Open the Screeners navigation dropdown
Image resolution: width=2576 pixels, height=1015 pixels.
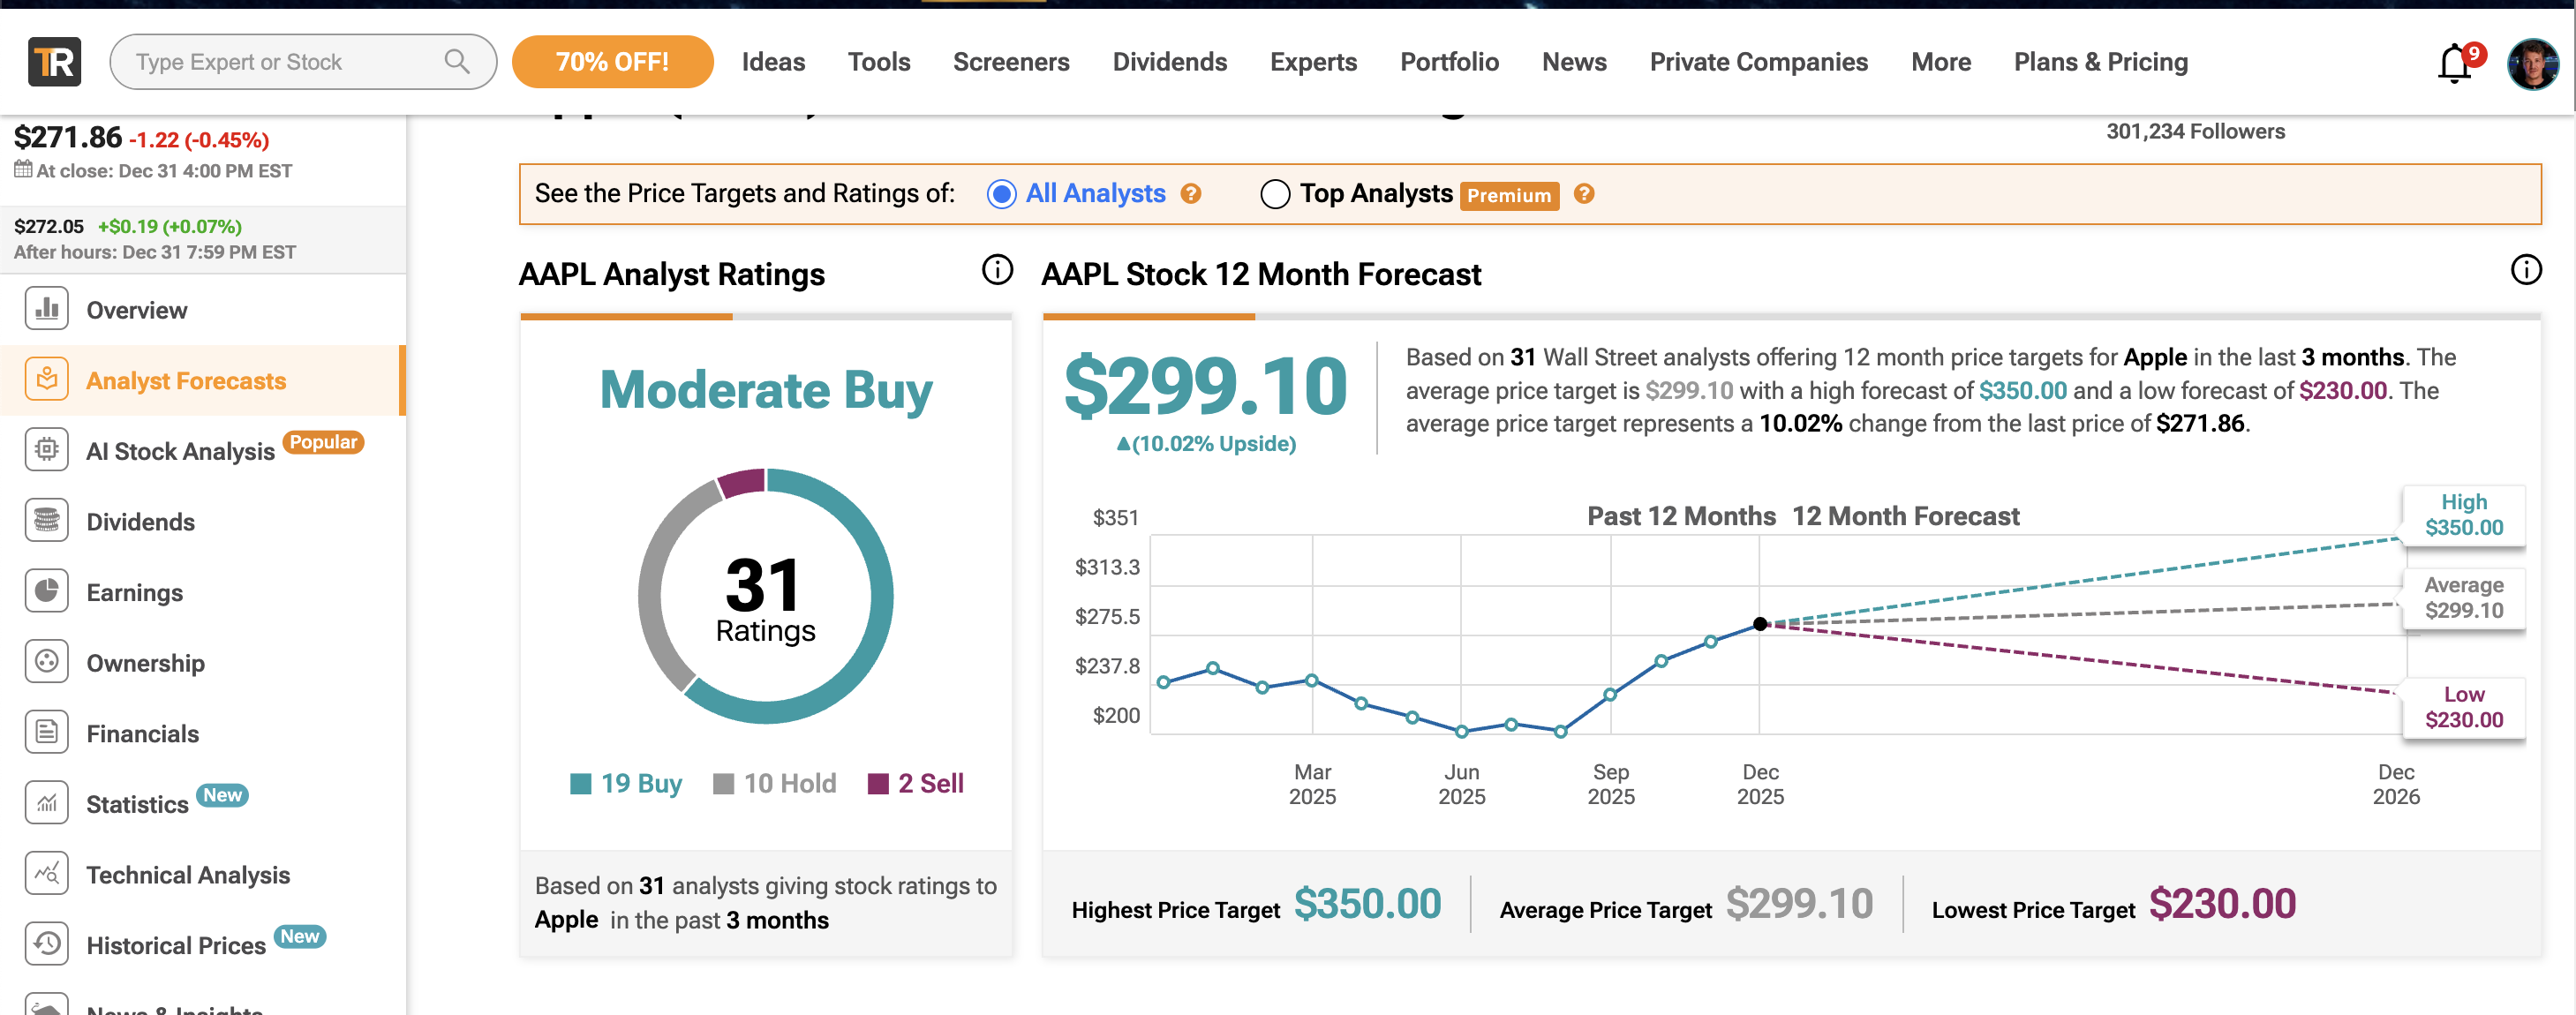1010,62
